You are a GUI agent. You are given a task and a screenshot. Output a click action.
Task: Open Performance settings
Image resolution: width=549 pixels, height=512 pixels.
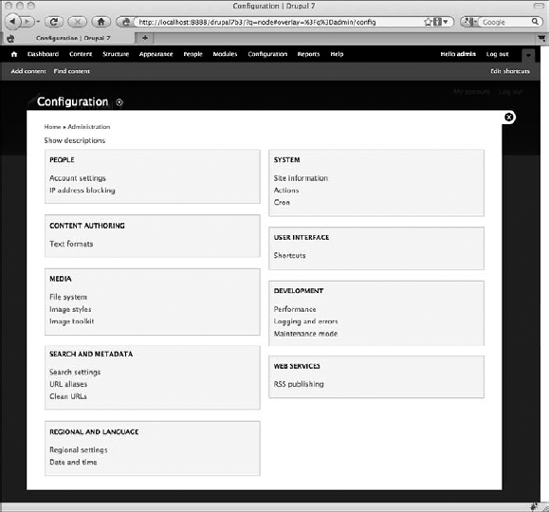(295, 310)
